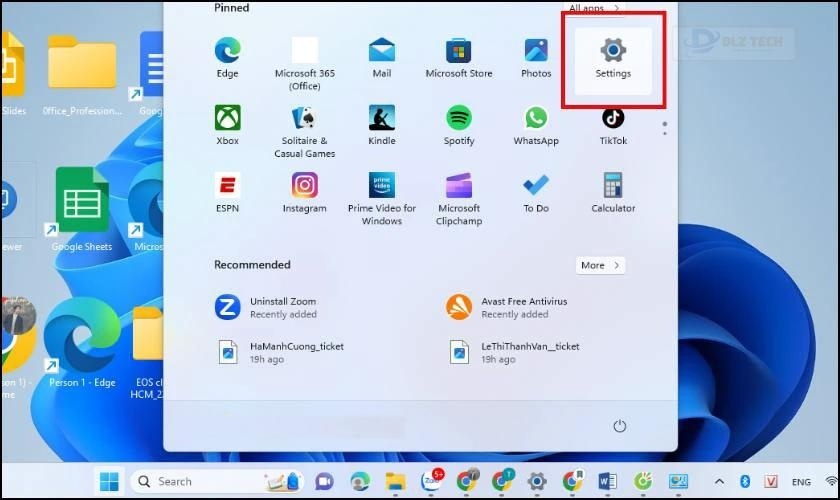Click the pinned apps page indicator dots
Image resolution: width=840 pixels, height=500 pixels.
click(x=664, y=128)
